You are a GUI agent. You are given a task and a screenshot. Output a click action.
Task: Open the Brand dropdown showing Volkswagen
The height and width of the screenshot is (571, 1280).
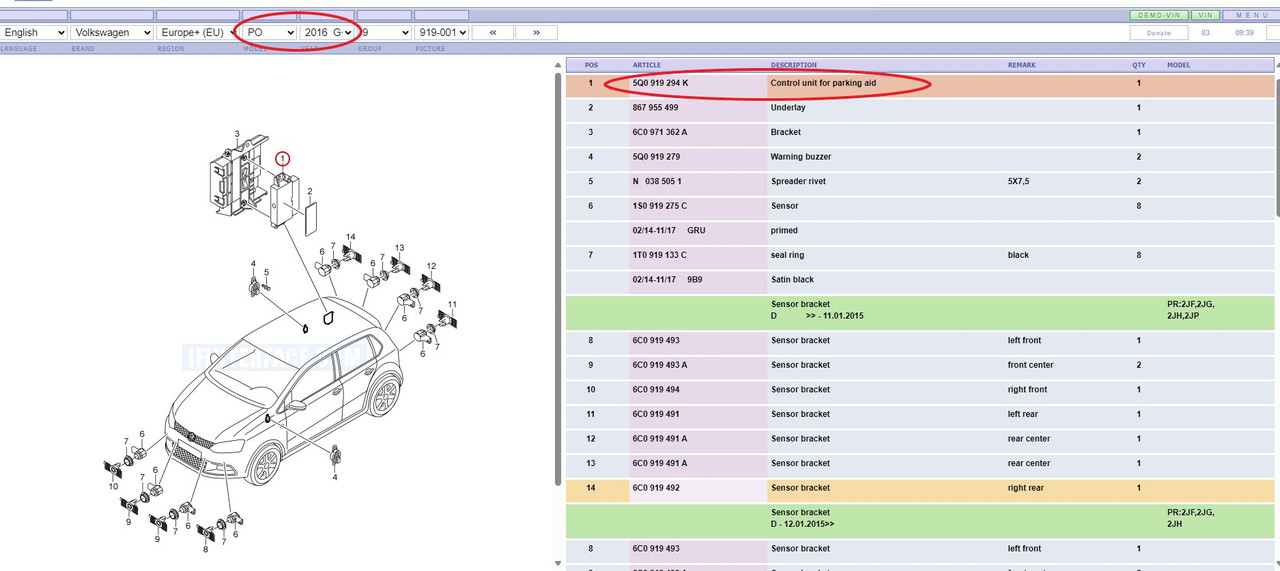111,32
